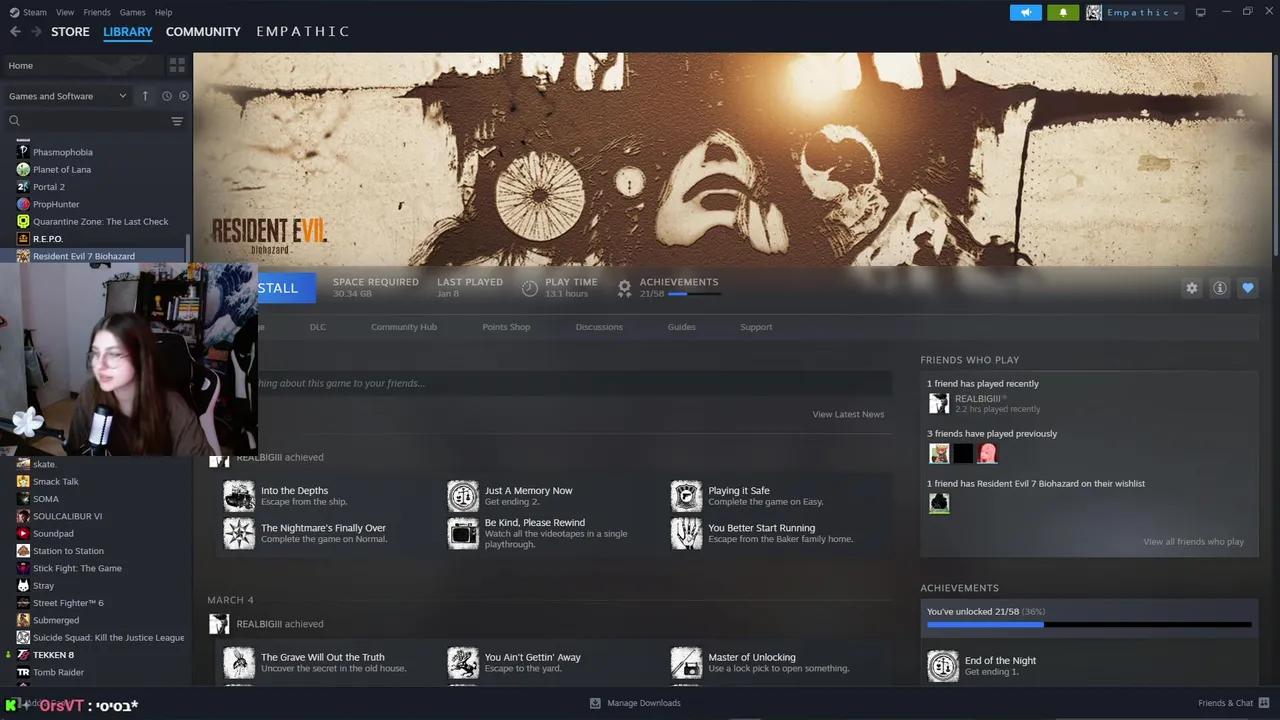
Task: Open Friends & Chat
Action: point(1233,703)
